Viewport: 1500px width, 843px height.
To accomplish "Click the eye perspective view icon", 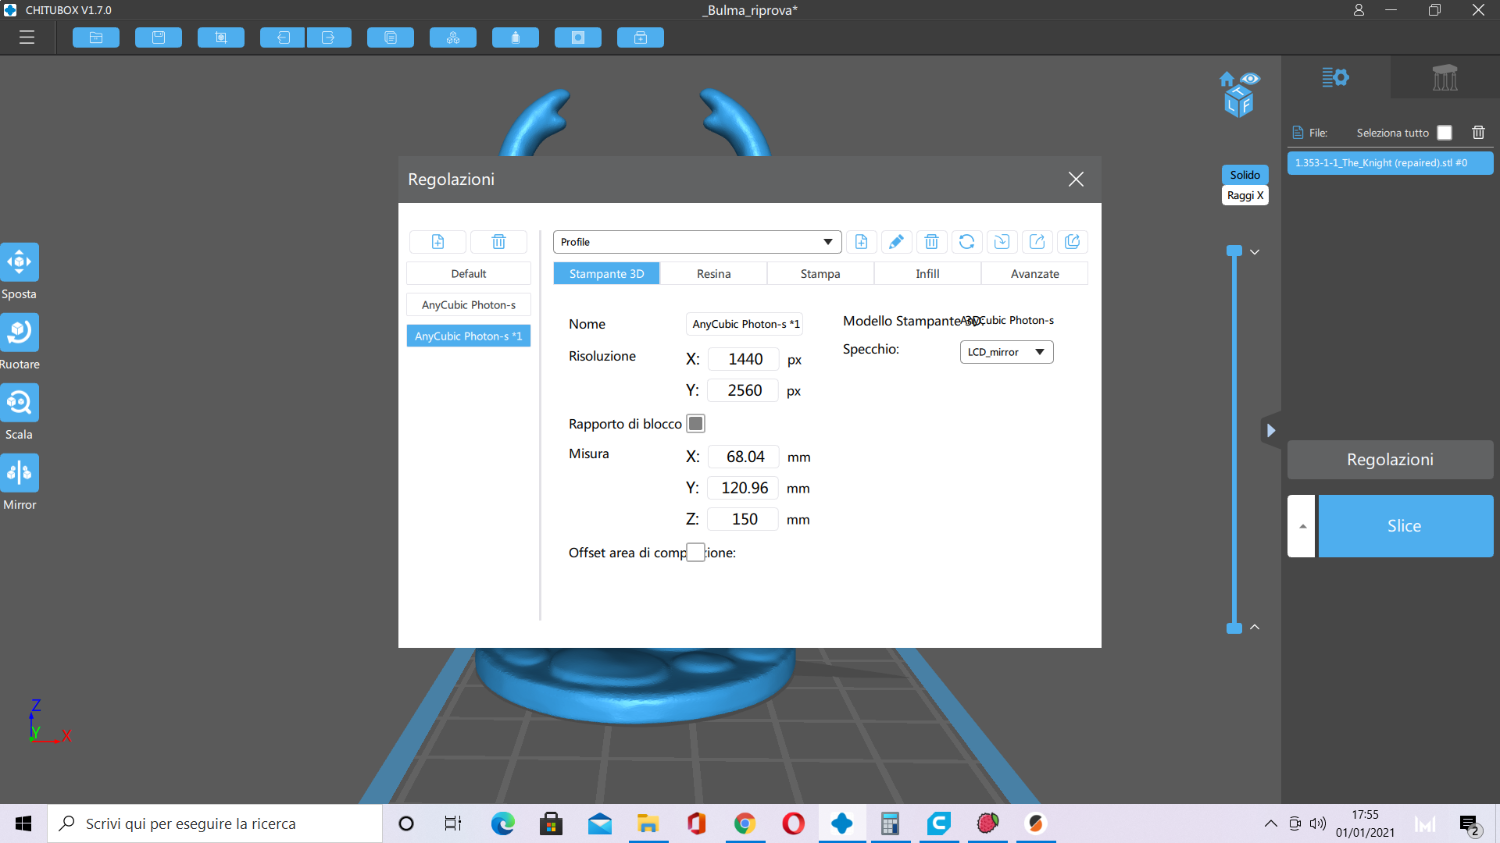I will pos(1250,78).
